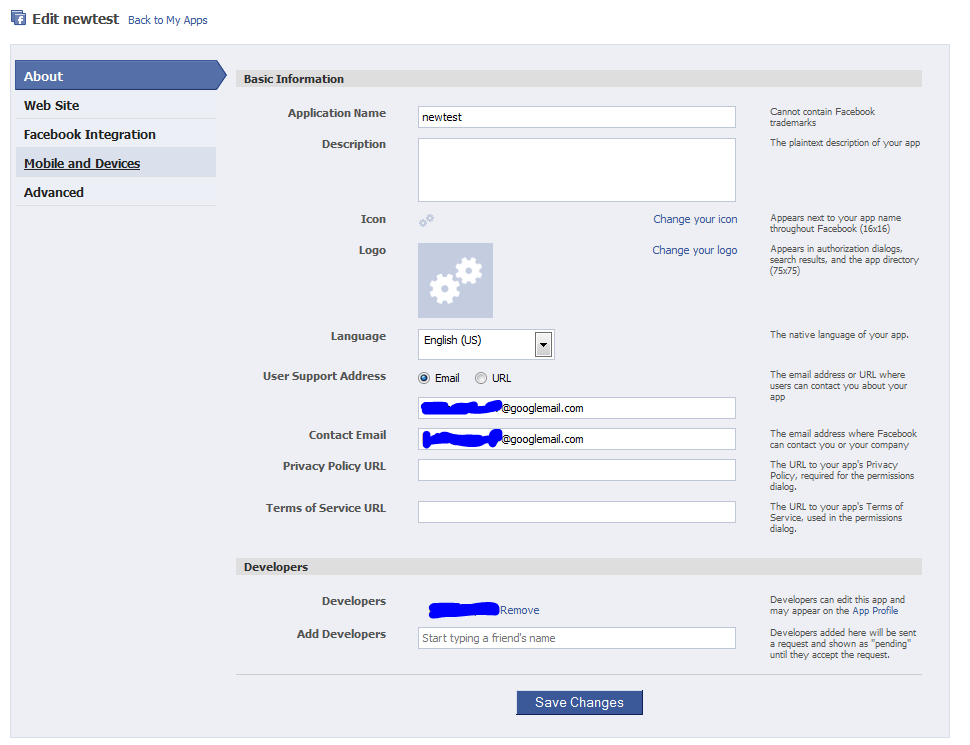Go back to My Apps
Image resolution: width=970 pixels, height=745 pixels.
tap(167, 19)
